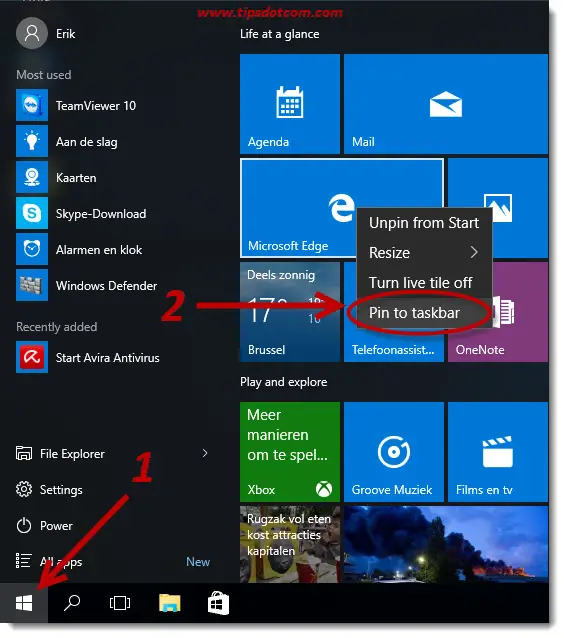
Task: Open the Films en tv tile
Action: pyautogui.click(x=498, y=452)
